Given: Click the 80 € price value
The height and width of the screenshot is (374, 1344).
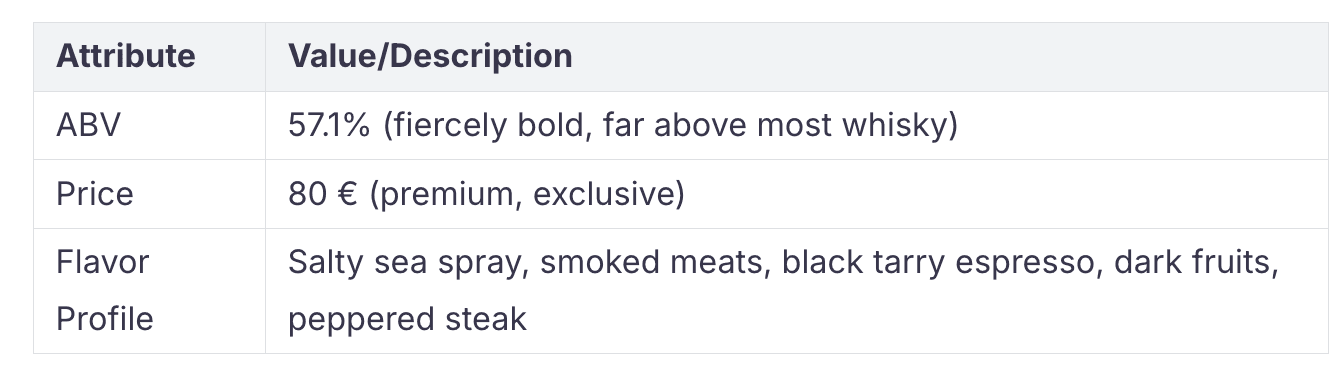Looking at the screenshot, I should [323, 193].
